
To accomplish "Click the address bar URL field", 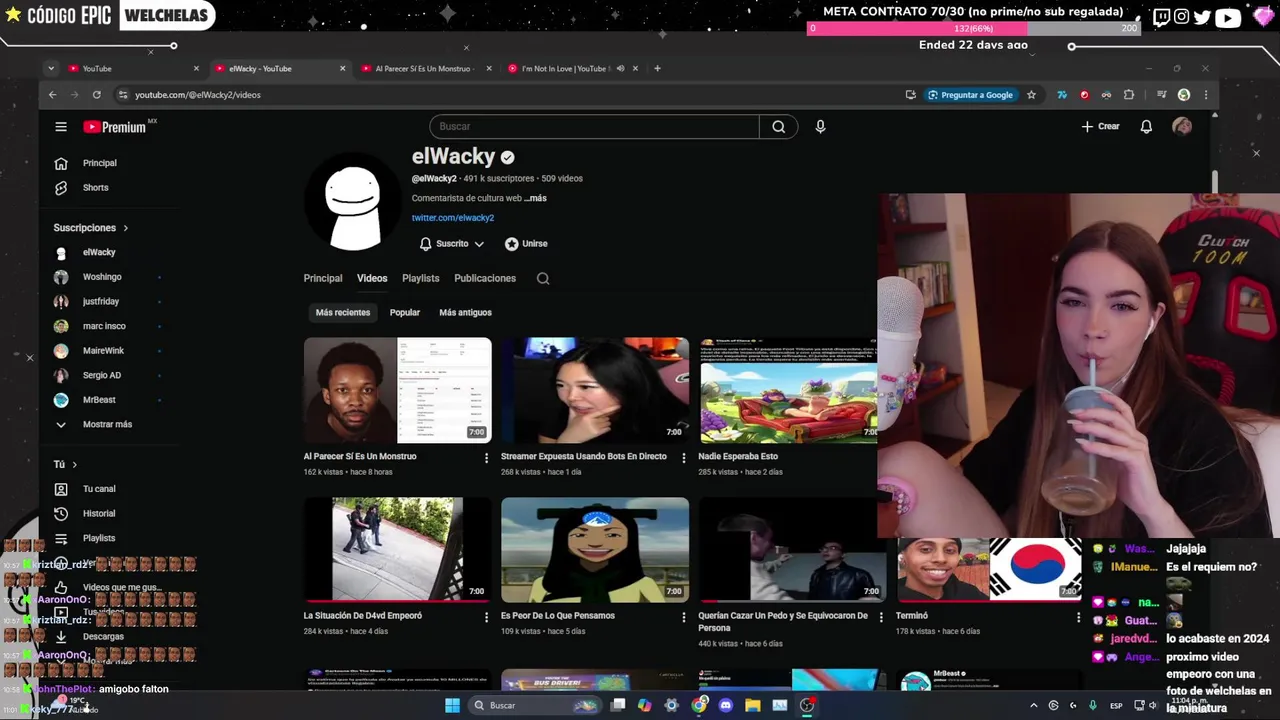I will (x=500, y=95).
